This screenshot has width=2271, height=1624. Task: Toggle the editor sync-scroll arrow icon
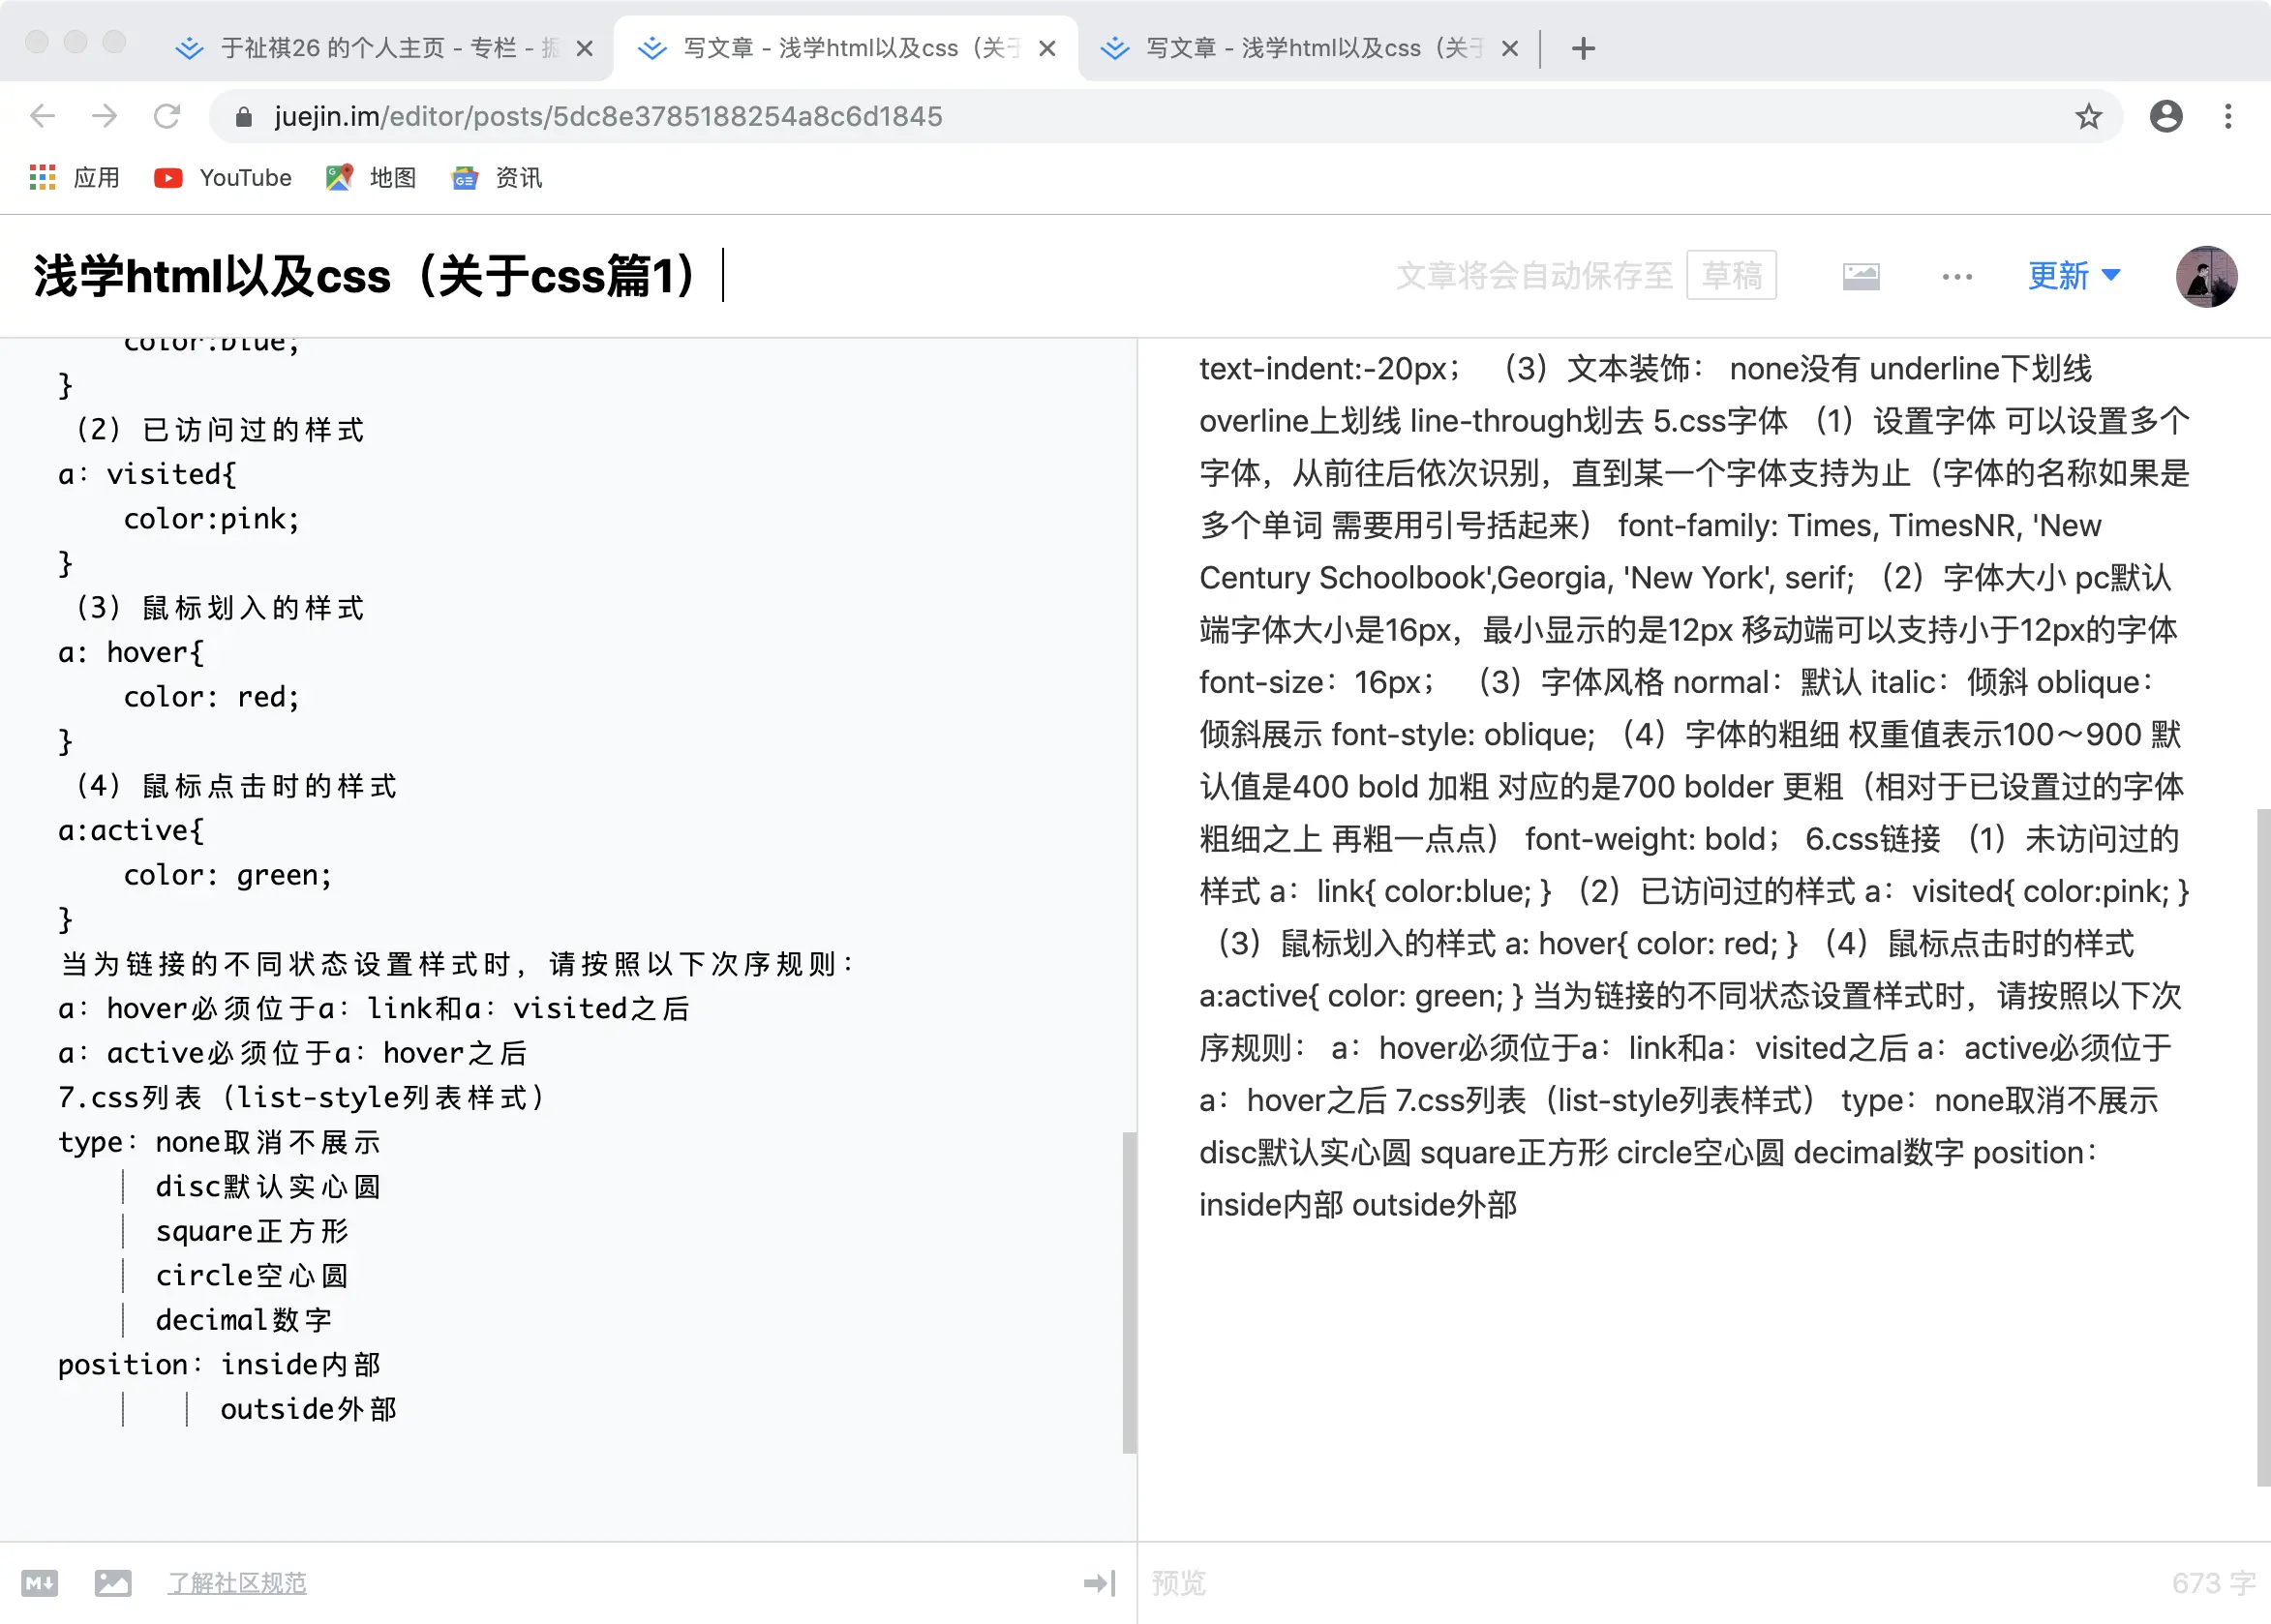tap(1099, 1582)
